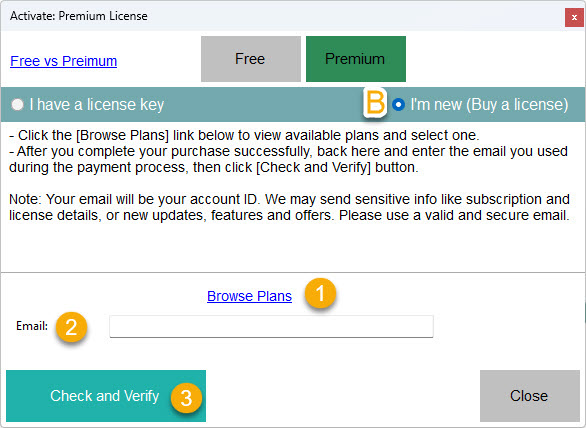Viewport: 586px width, 428px height.
Task: Click the orange number 2 badge
Action: click(71, 327)
